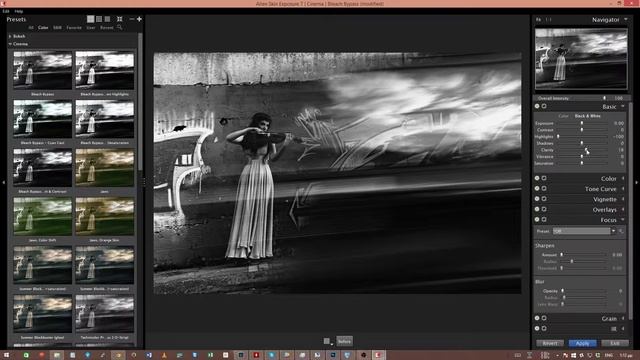Image resolution: width=640 pixels, height=360 pixels.
Task: Reset the Basic panel with its reset icon
Action: pos(544,106)
